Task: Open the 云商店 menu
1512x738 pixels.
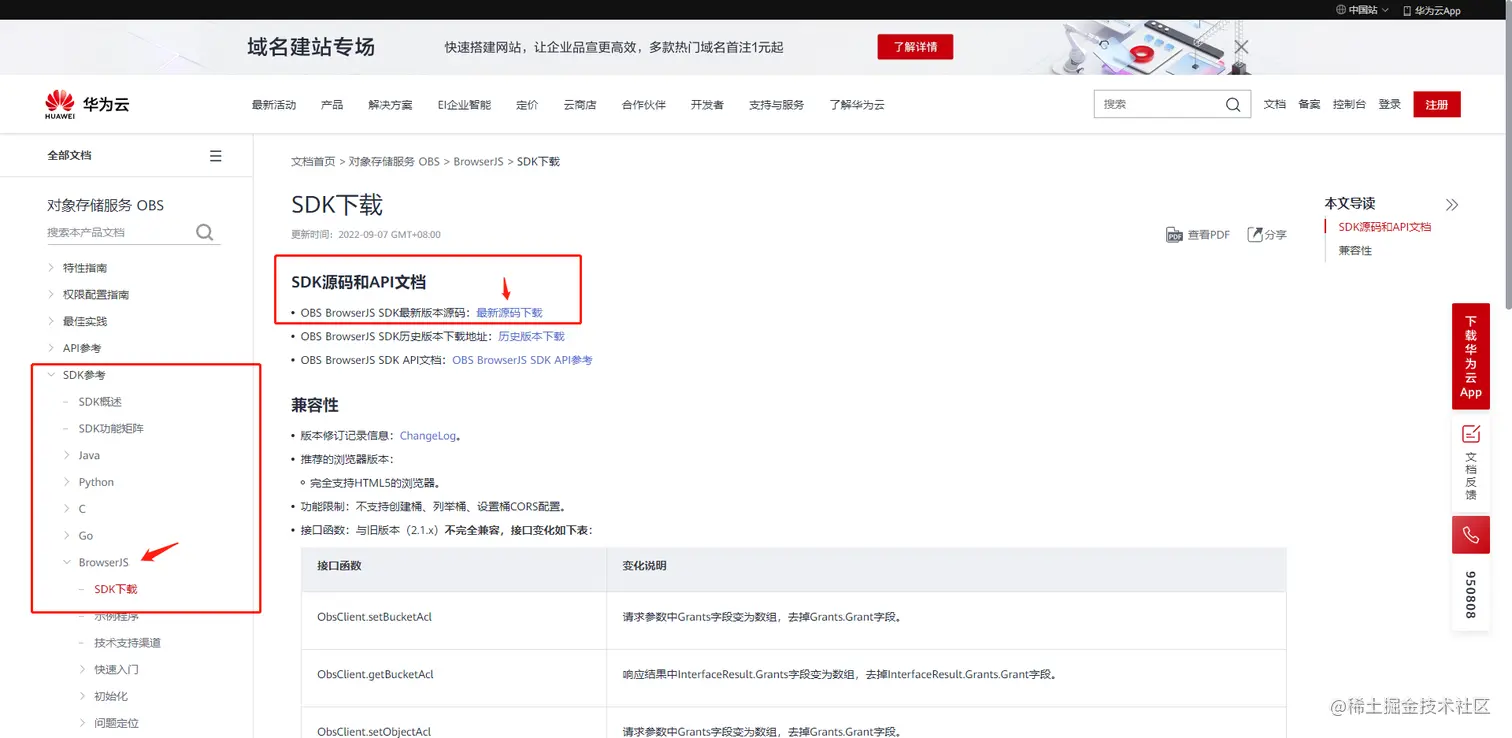Action: click(580, 104)
